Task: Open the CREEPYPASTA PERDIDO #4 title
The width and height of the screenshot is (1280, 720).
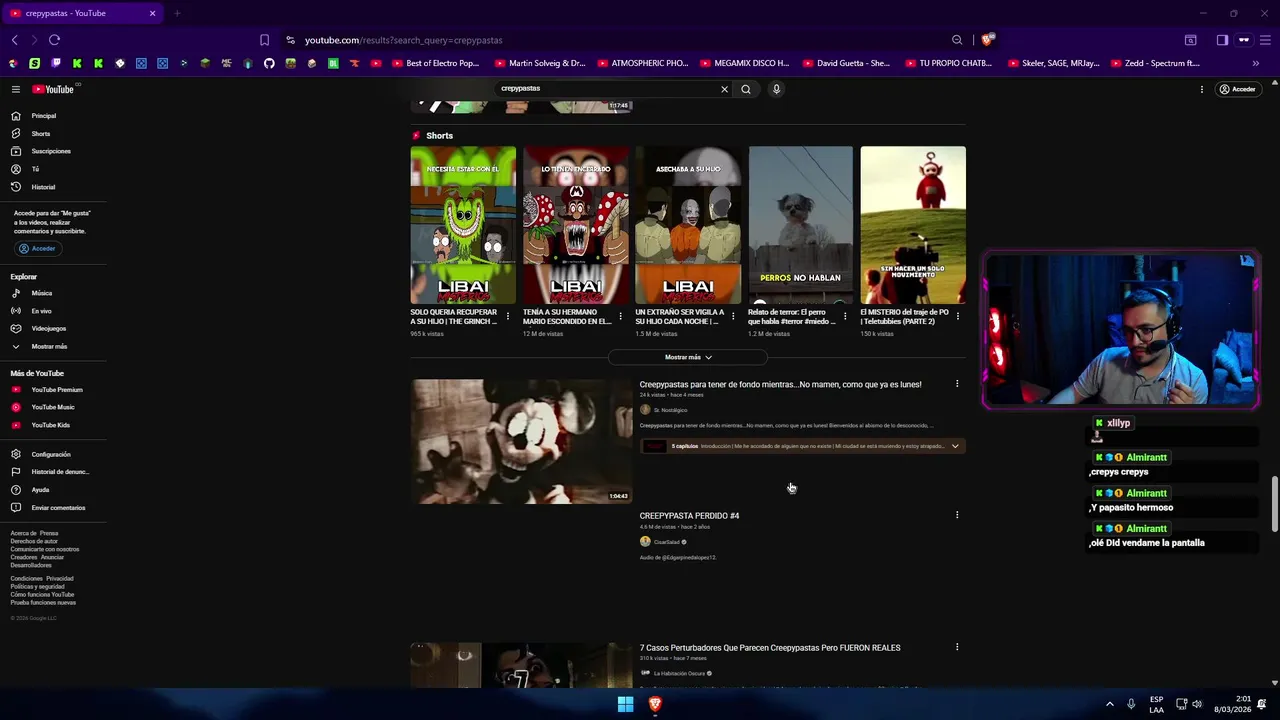Action: click(689, 516)
